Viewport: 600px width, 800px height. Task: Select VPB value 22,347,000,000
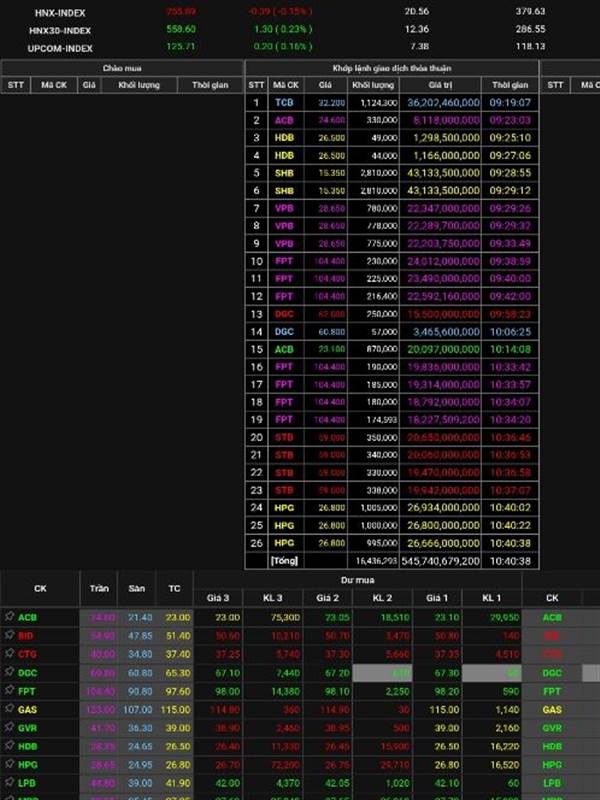pyautogui.click(x=443, y=208)
